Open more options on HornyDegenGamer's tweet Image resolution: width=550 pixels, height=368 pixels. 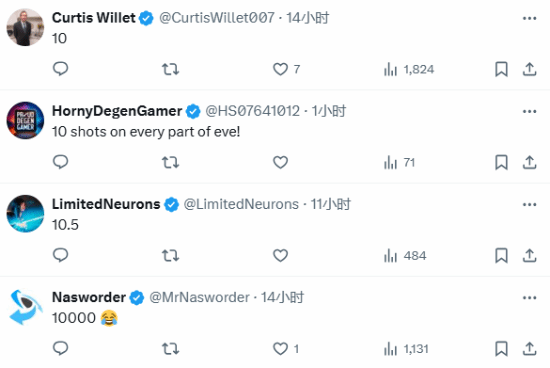click(529, 112)
